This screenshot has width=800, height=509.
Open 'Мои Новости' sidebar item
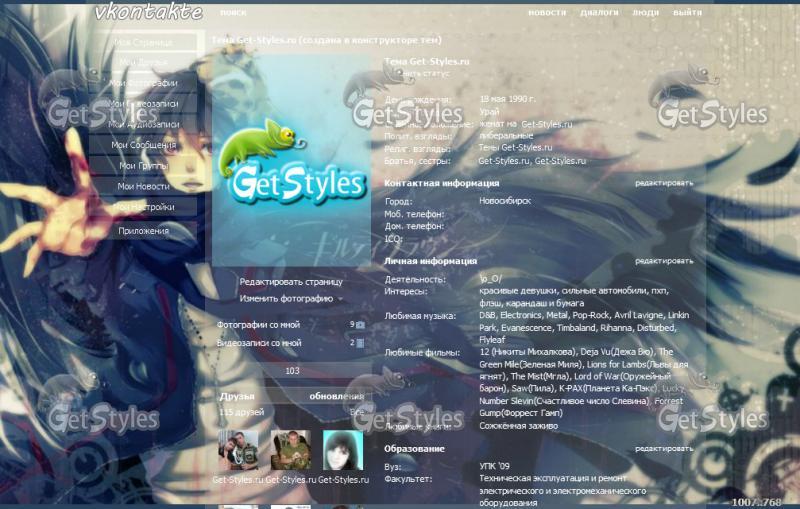(x=143, y=187)
